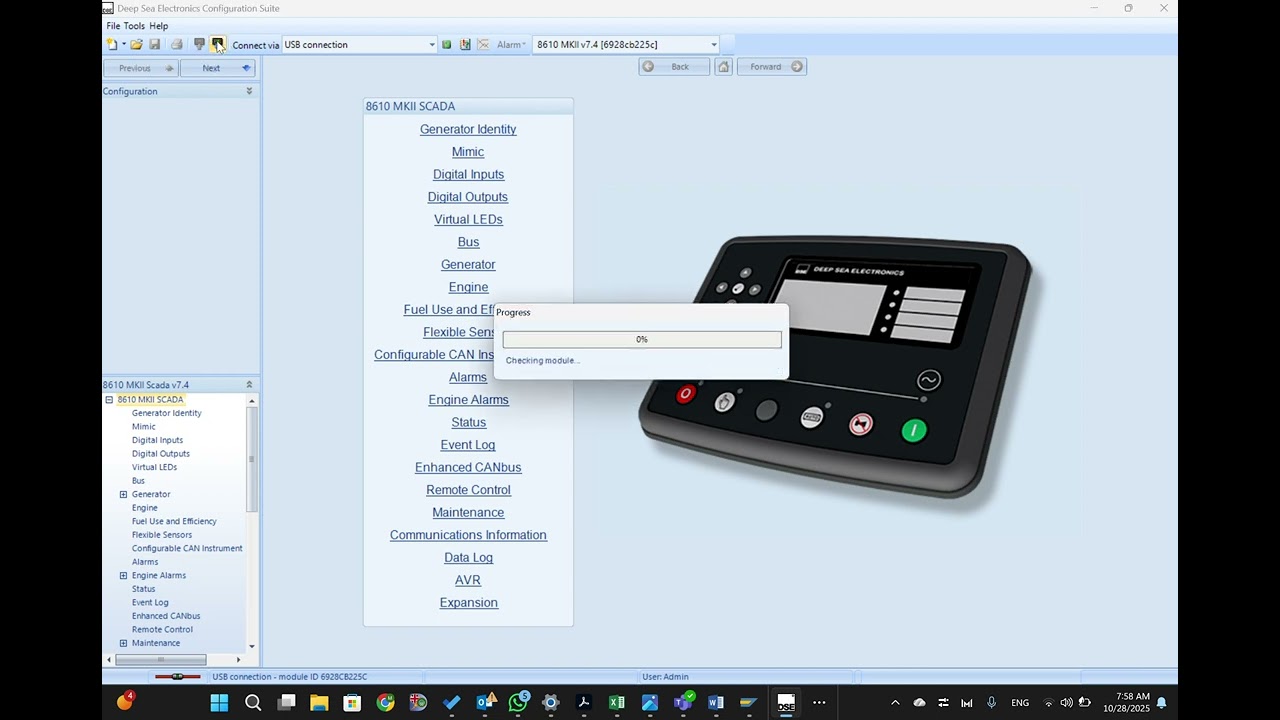Click the 0% progress bar

tap(642, 340)
